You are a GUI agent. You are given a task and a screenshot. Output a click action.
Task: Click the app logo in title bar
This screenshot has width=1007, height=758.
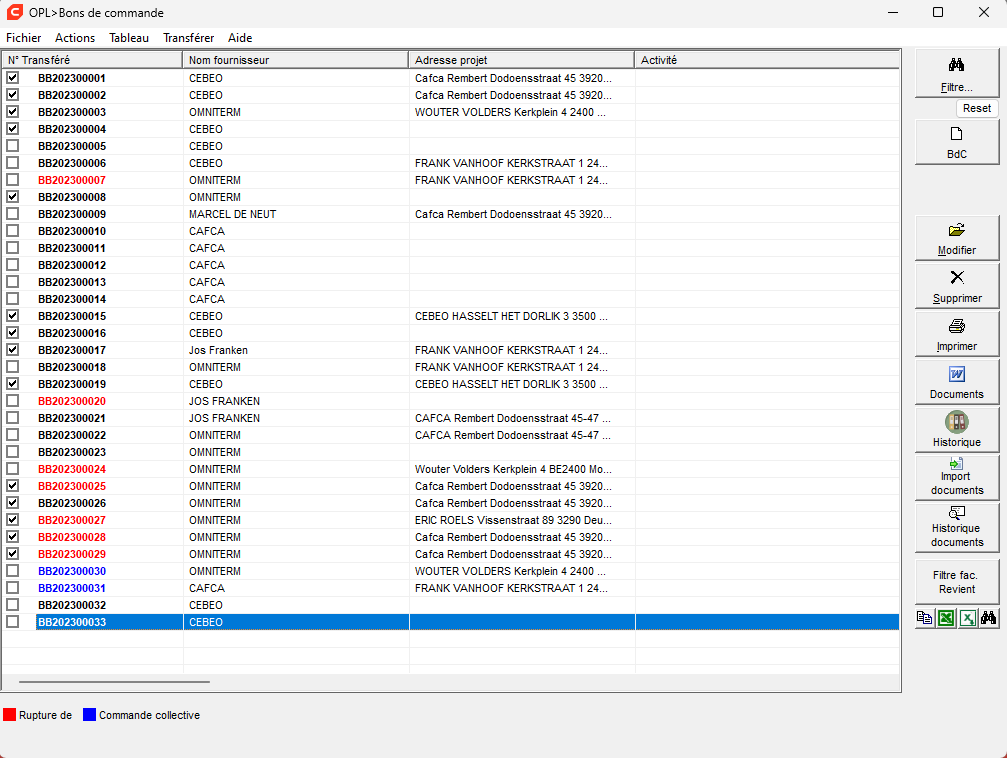[x=13, y=12]
